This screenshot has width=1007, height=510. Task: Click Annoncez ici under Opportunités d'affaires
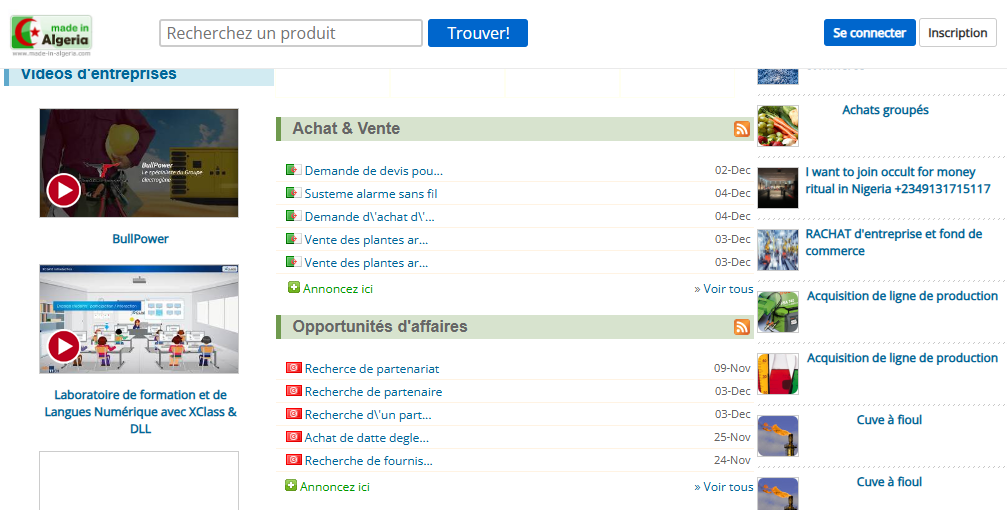tap(335, 487)
